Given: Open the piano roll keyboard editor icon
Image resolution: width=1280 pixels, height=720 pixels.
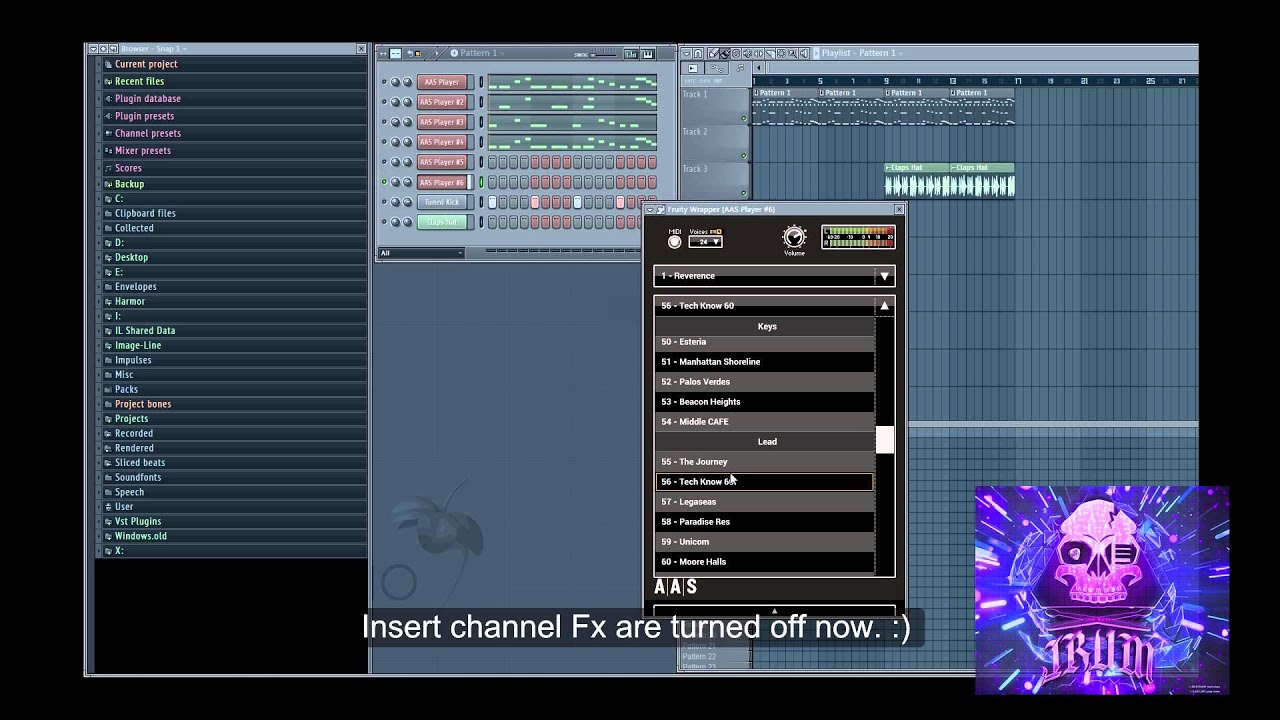Looking at the screenshot, I should (647, 53).
